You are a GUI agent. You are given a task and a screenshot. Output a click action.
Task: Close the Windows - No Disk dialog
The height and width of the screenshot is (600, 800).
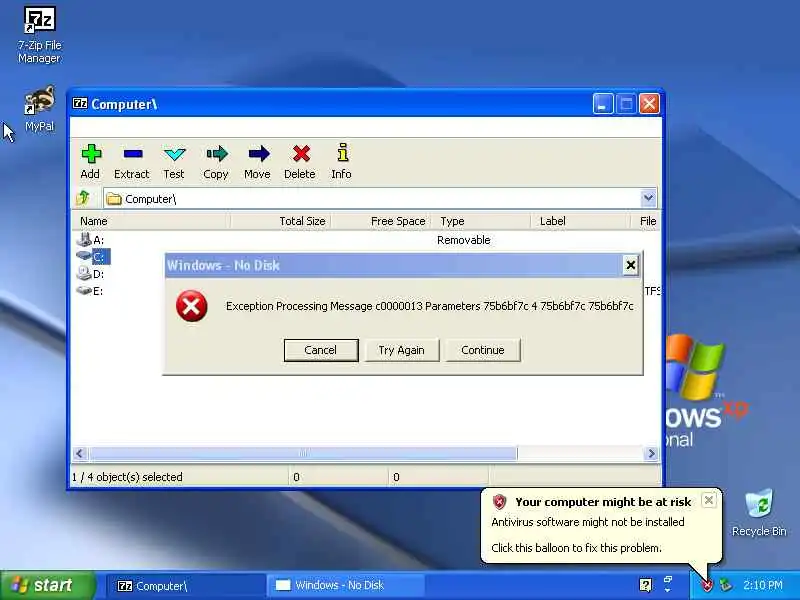(631, 265)
